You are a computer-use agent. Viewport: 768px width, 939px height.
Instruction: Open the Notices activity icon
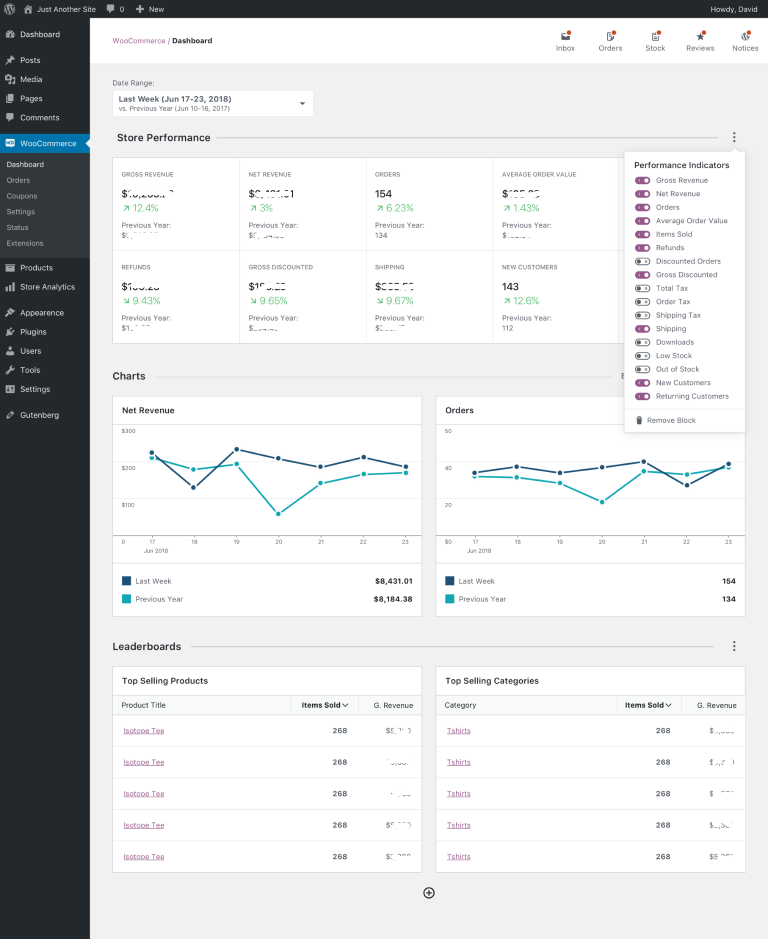[x=745, y=36]
